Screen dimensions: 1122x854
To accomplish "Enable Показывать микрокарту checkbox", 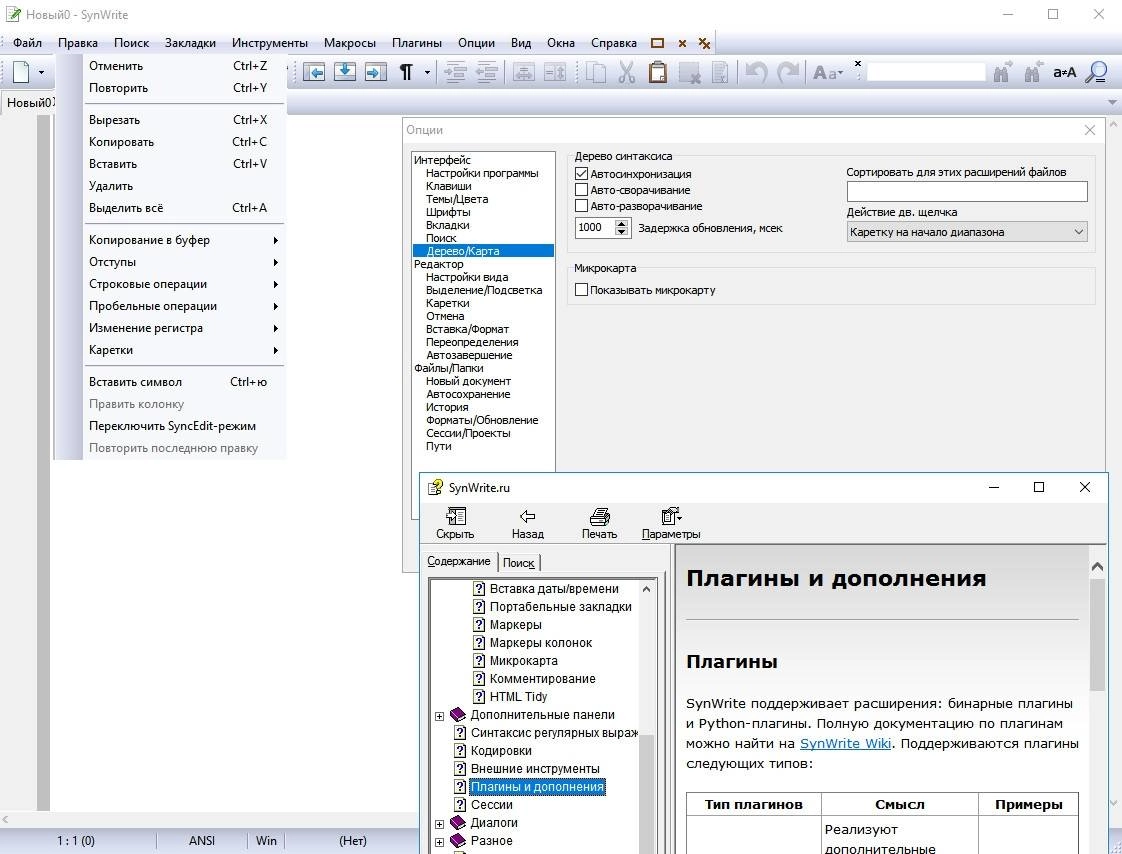I will coord(582,290).
